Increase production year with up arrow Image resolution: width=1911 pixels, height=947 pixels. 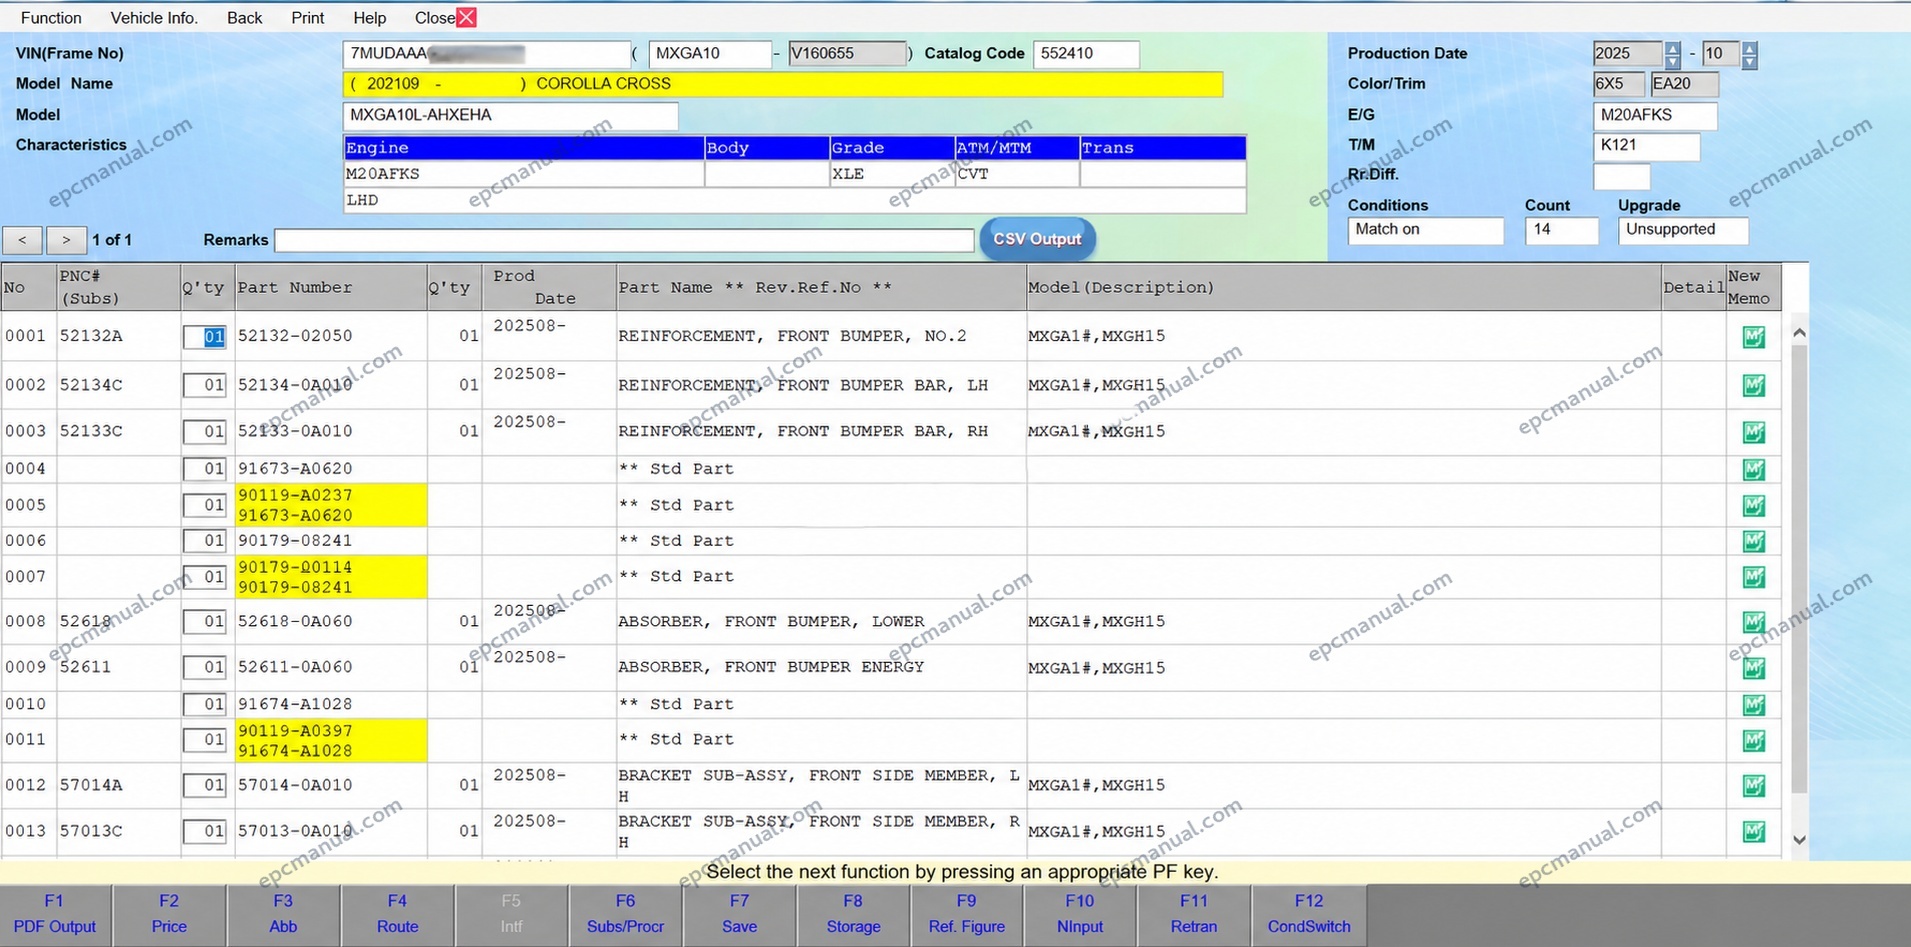pos(1672,47)
